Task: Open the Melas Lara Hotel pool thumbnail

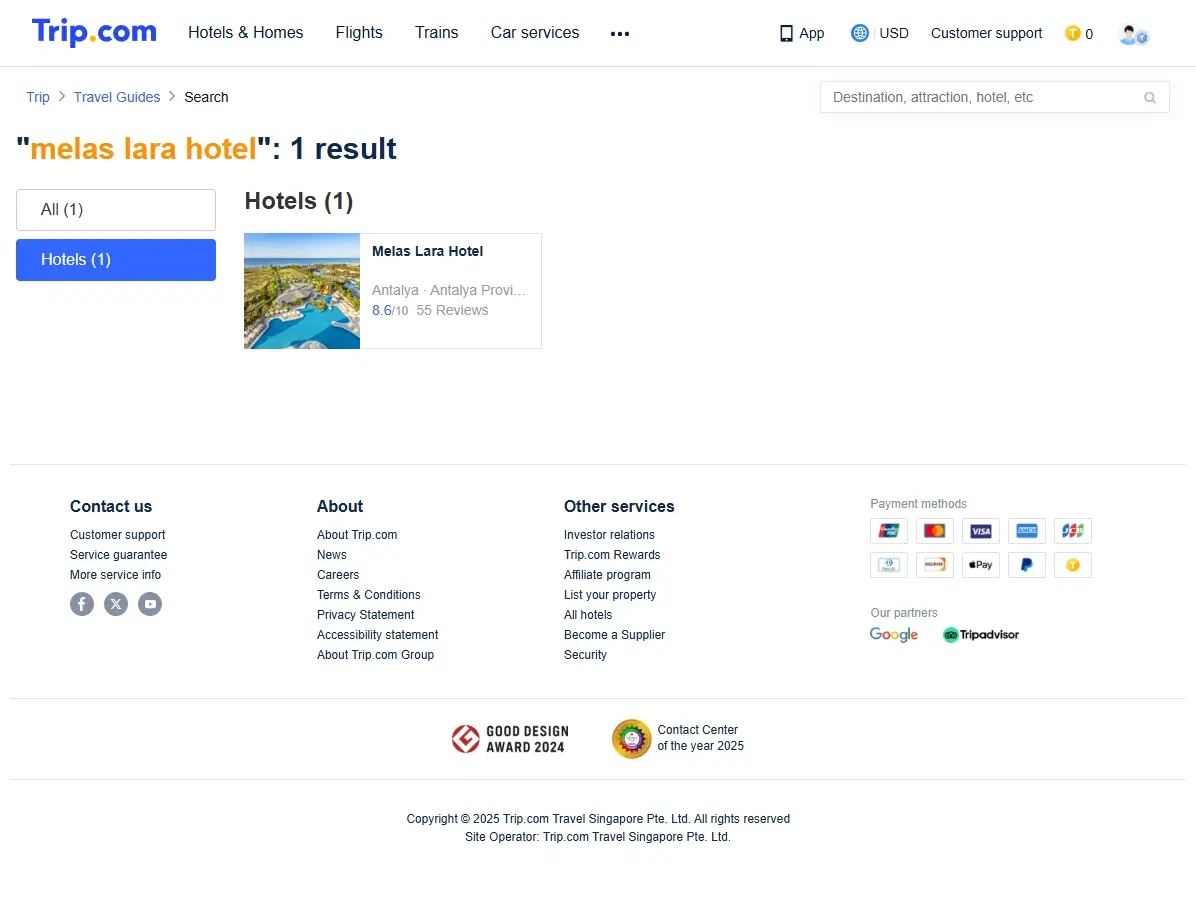Action: [302, 291]
